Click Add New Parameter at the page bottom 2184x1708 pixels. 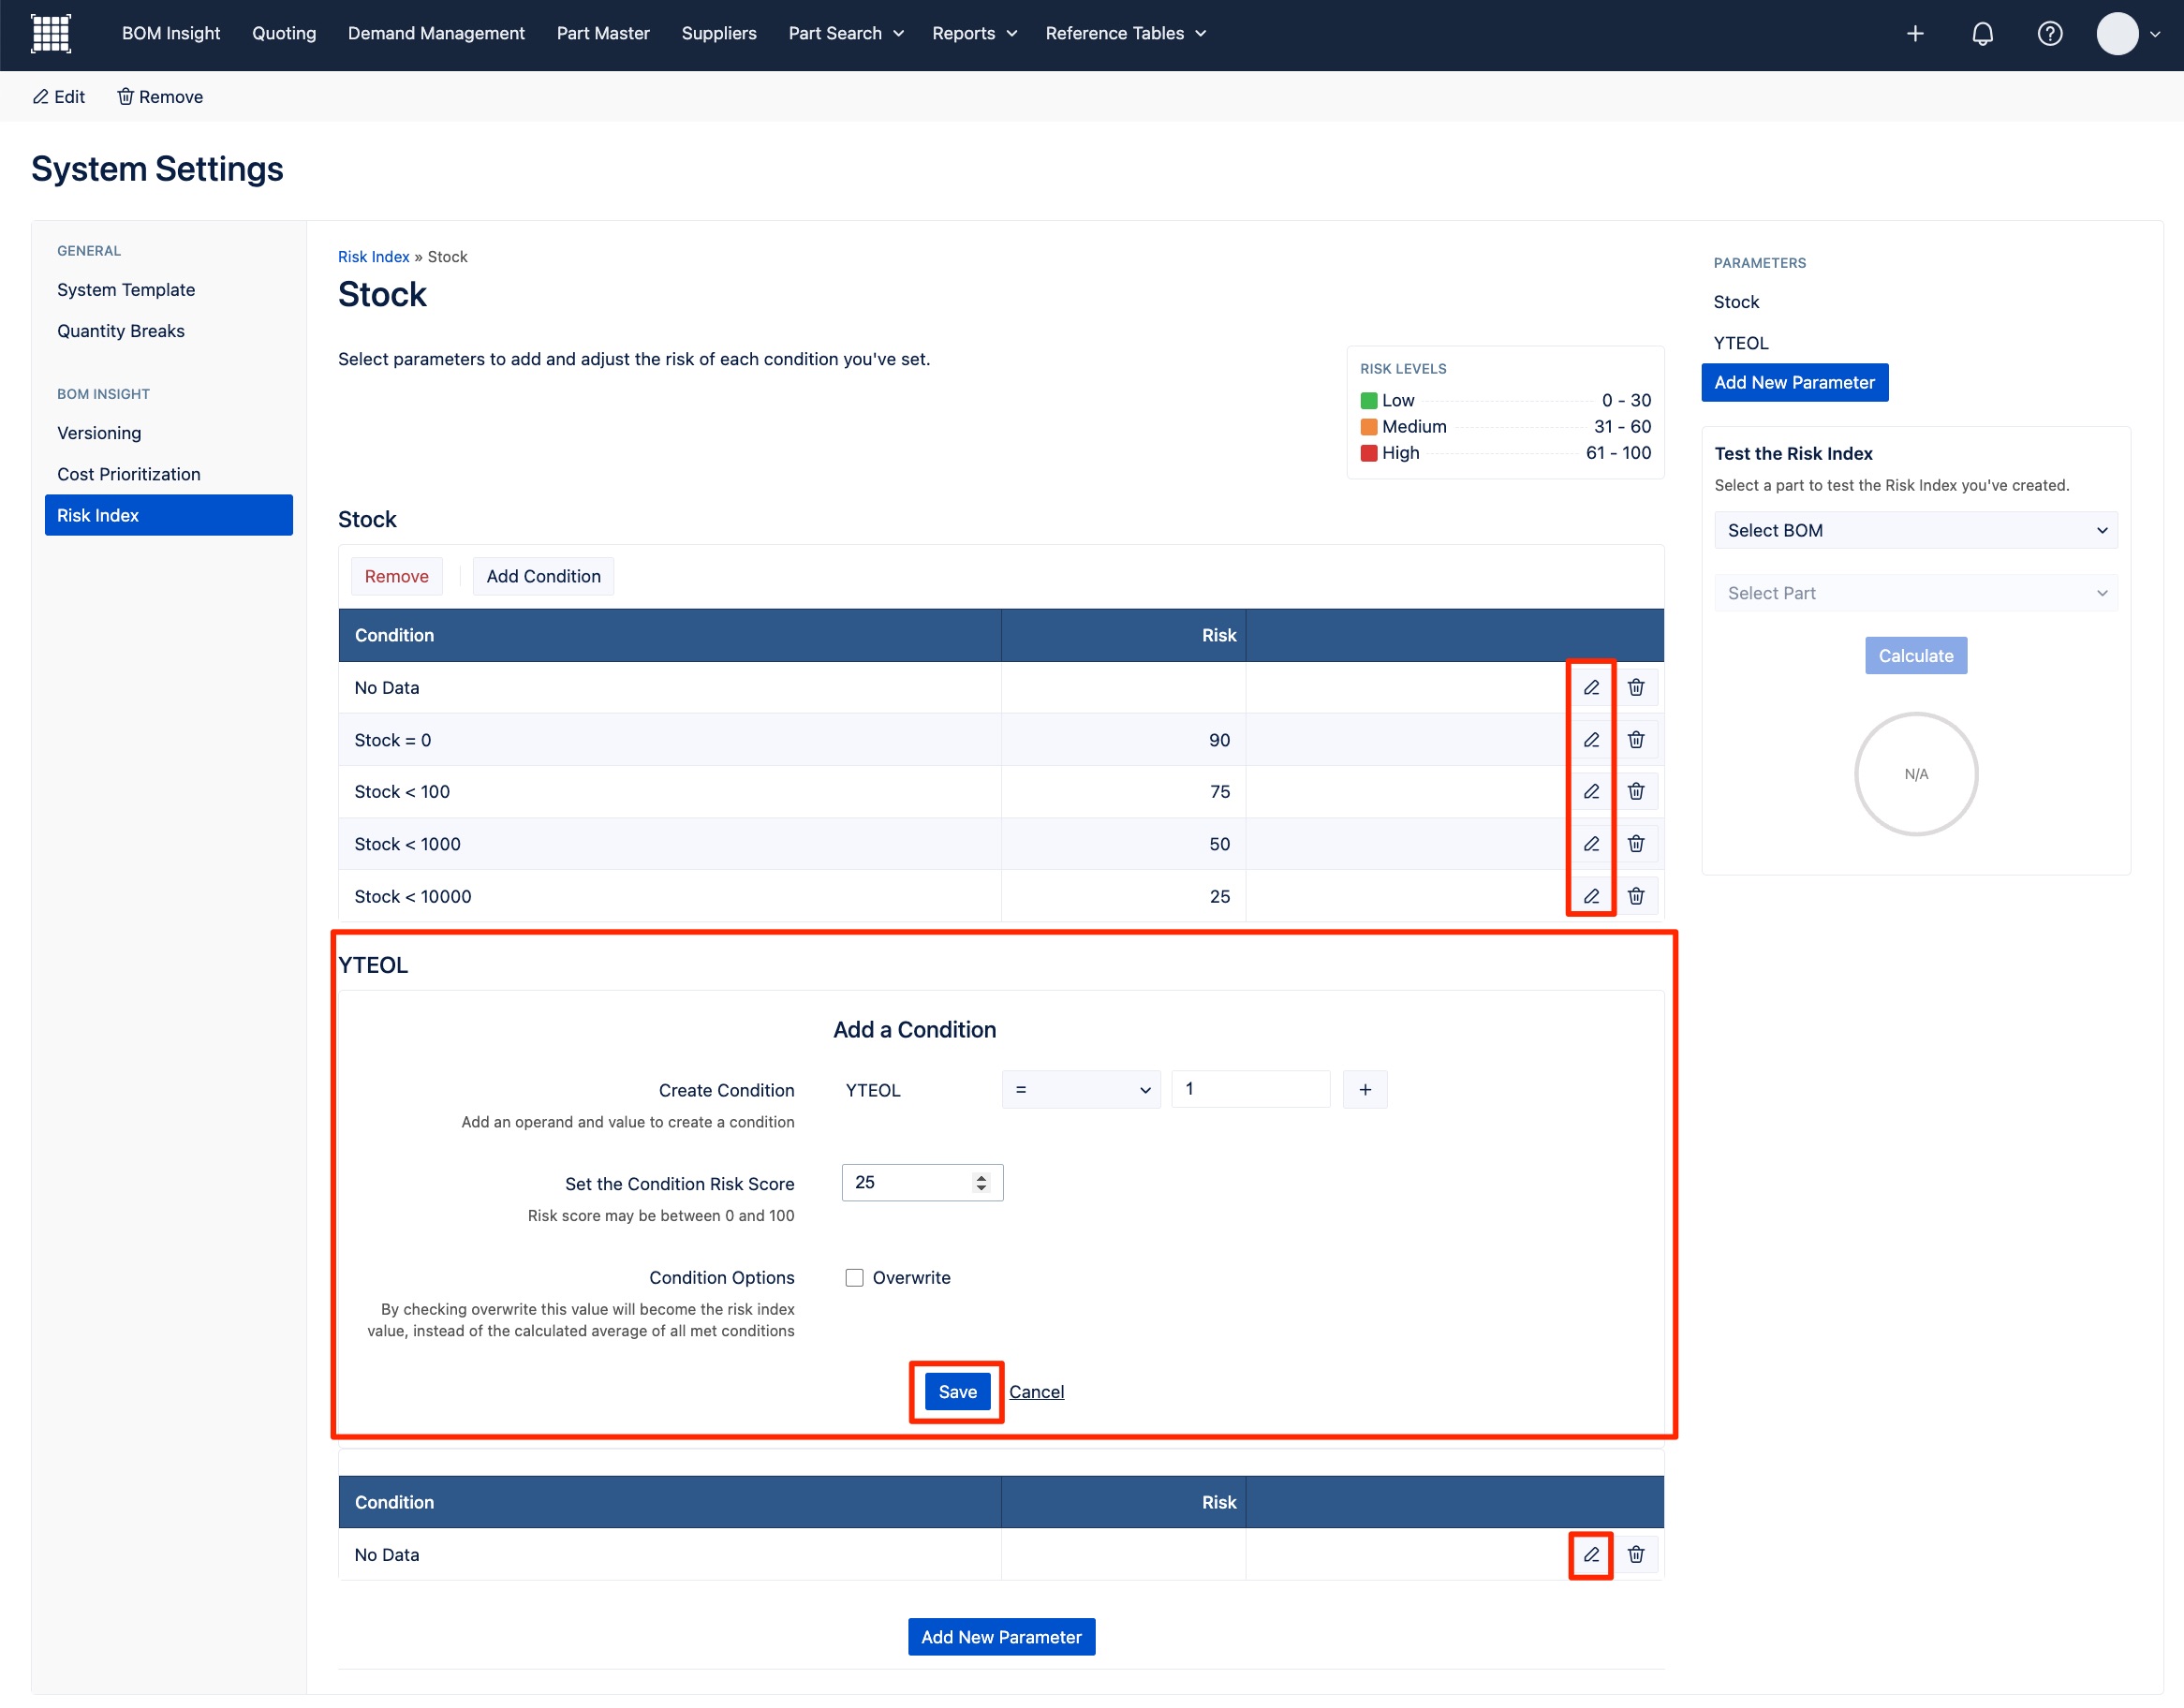(x=1001, y=1637)
